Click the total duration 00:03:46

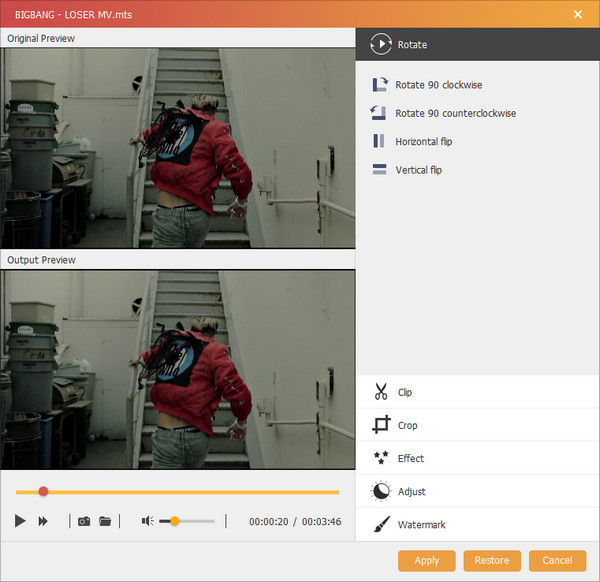(x=321, y=522)
